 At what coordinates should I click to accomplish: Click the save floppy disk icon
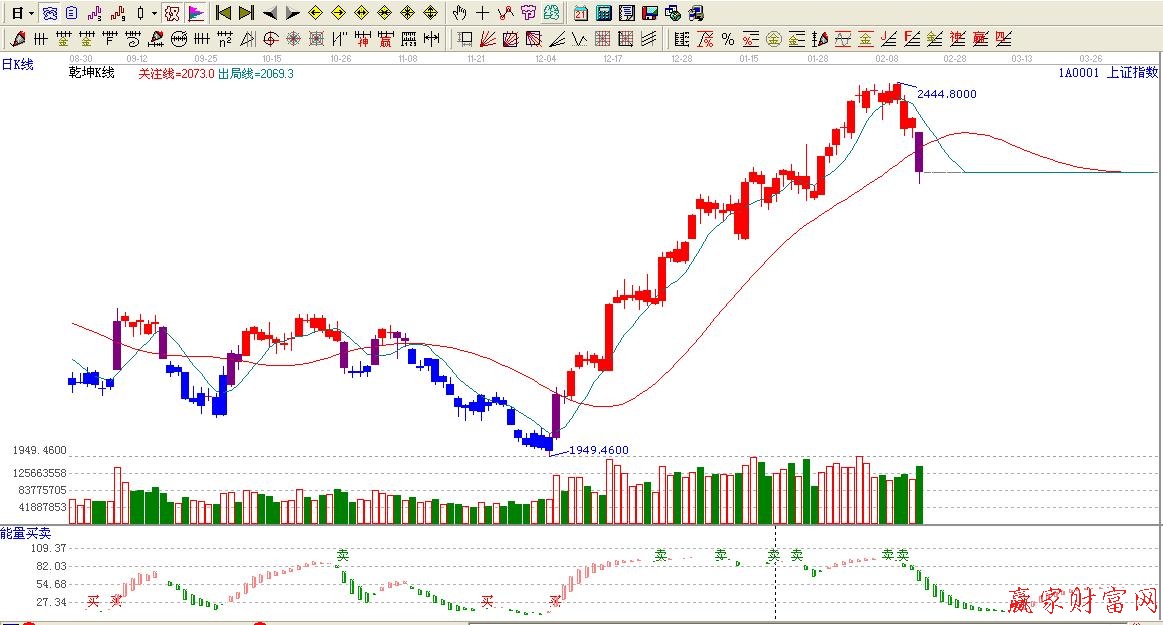click(649, 13)
